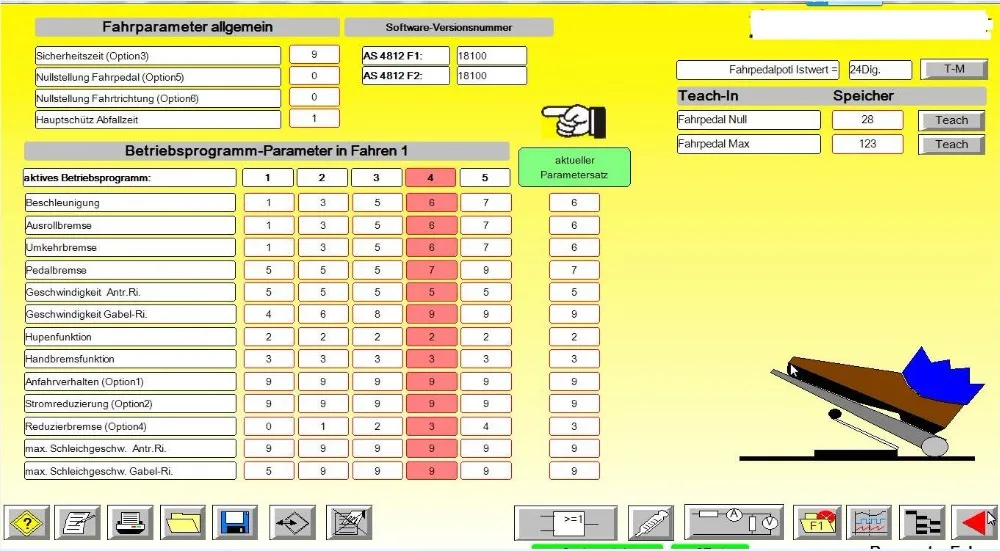Click Ausrollbremse value in program 2 column
The image size is (1000, 551).
click(x=323, y=225)
